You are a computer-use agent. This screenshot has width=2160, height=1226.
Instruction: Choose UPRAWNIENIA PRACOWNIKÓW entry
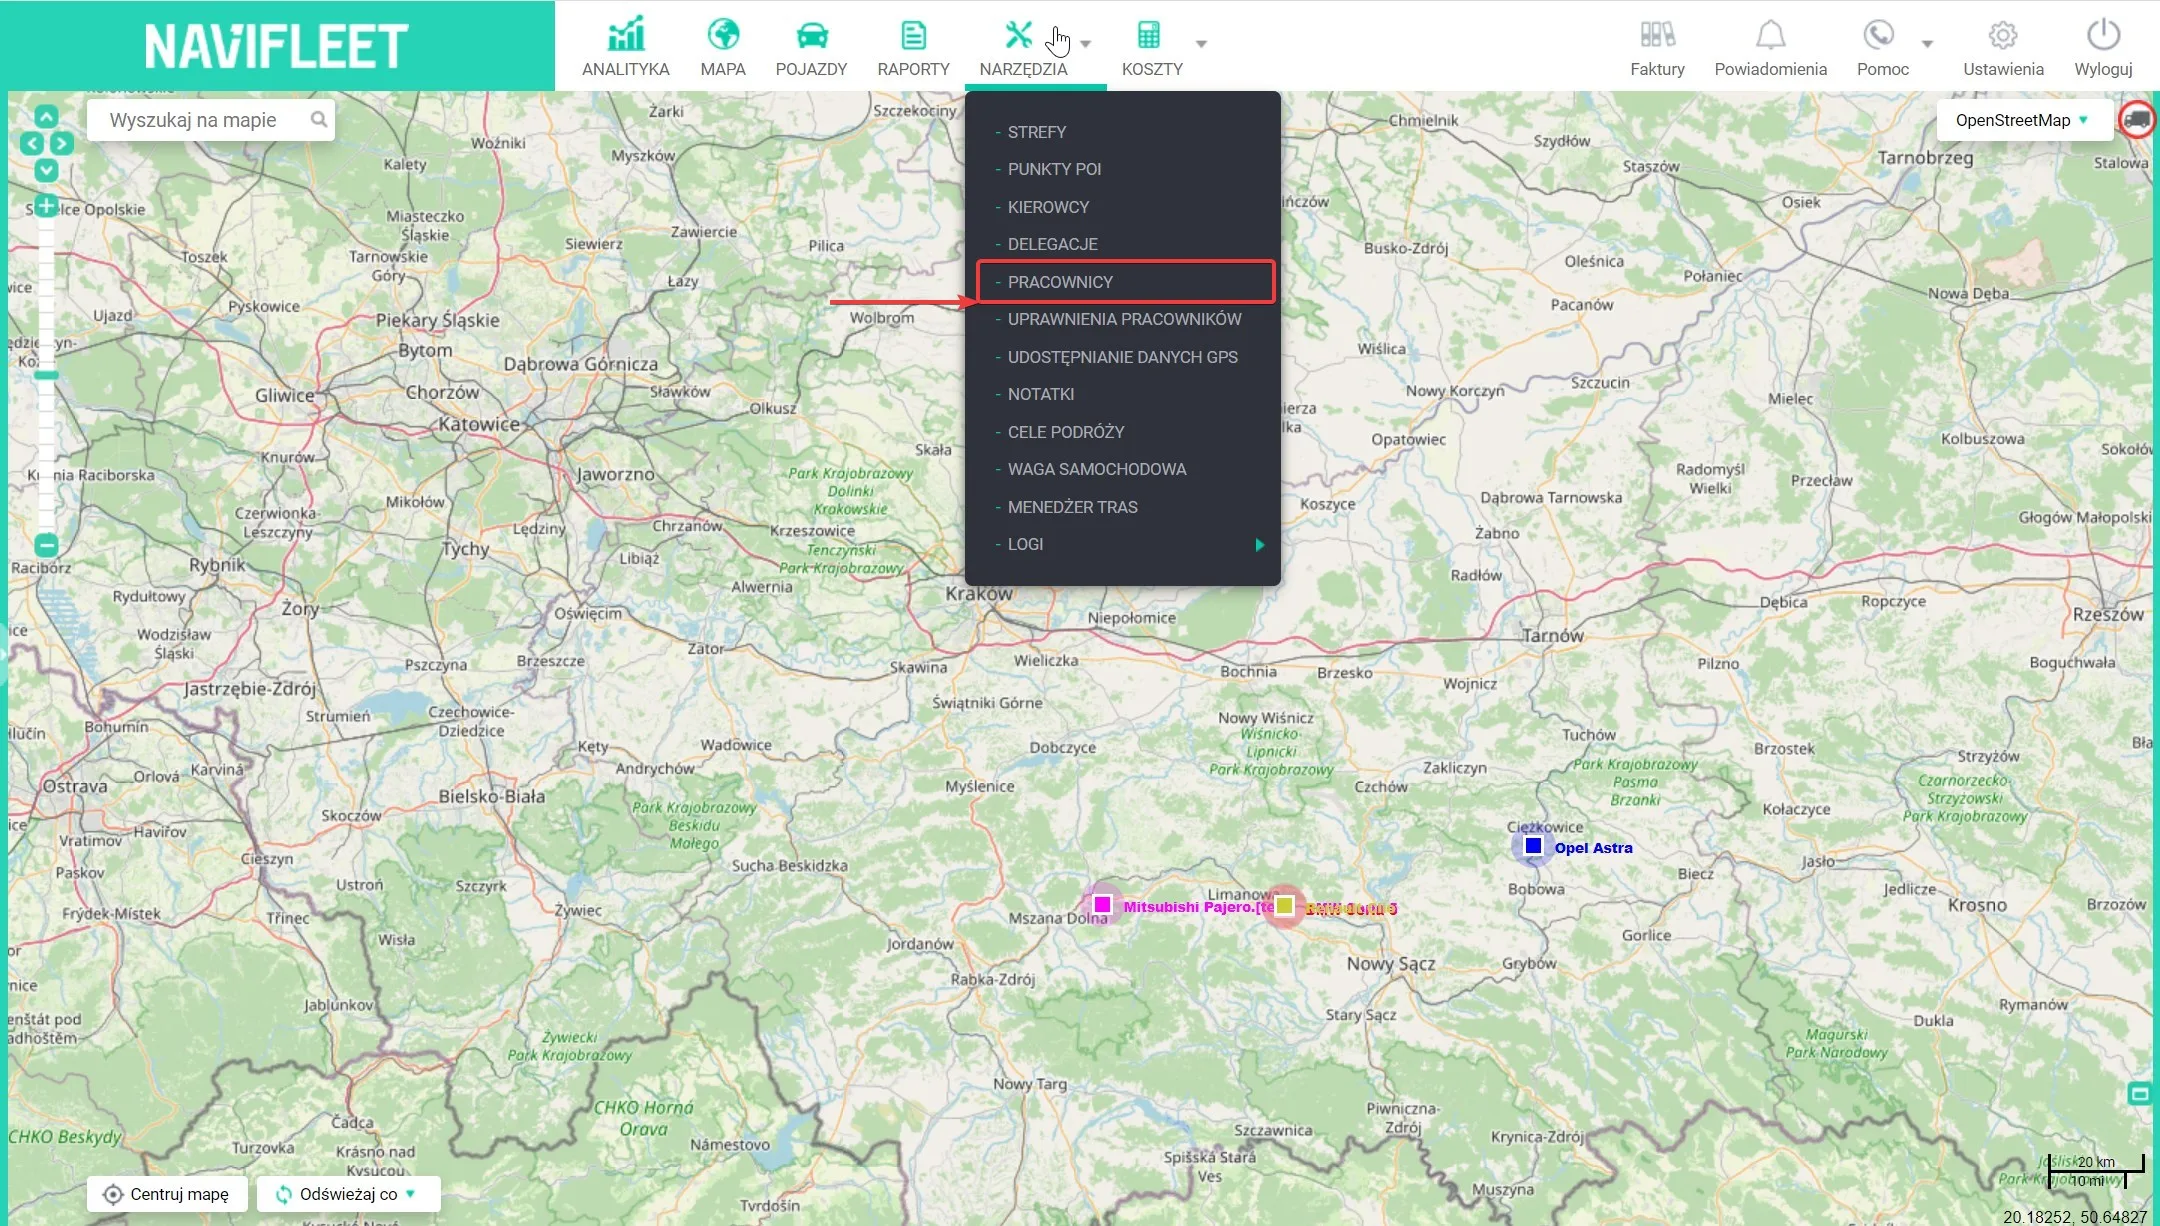coord(1124,319)
